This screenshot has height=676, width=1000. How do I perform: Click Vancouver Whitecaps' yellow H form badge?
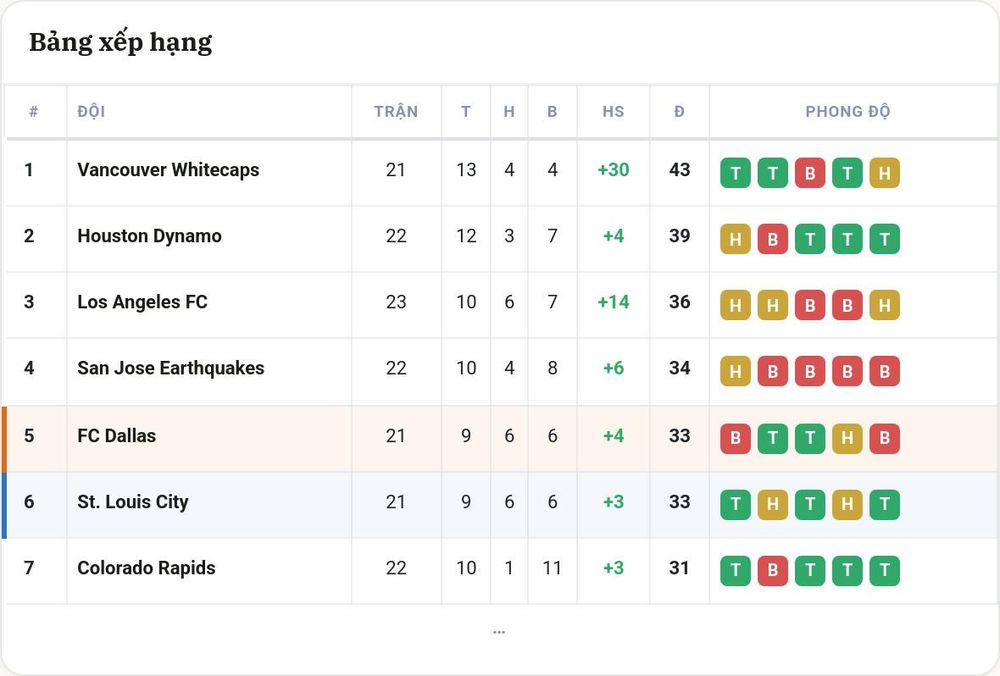[885, 173]
